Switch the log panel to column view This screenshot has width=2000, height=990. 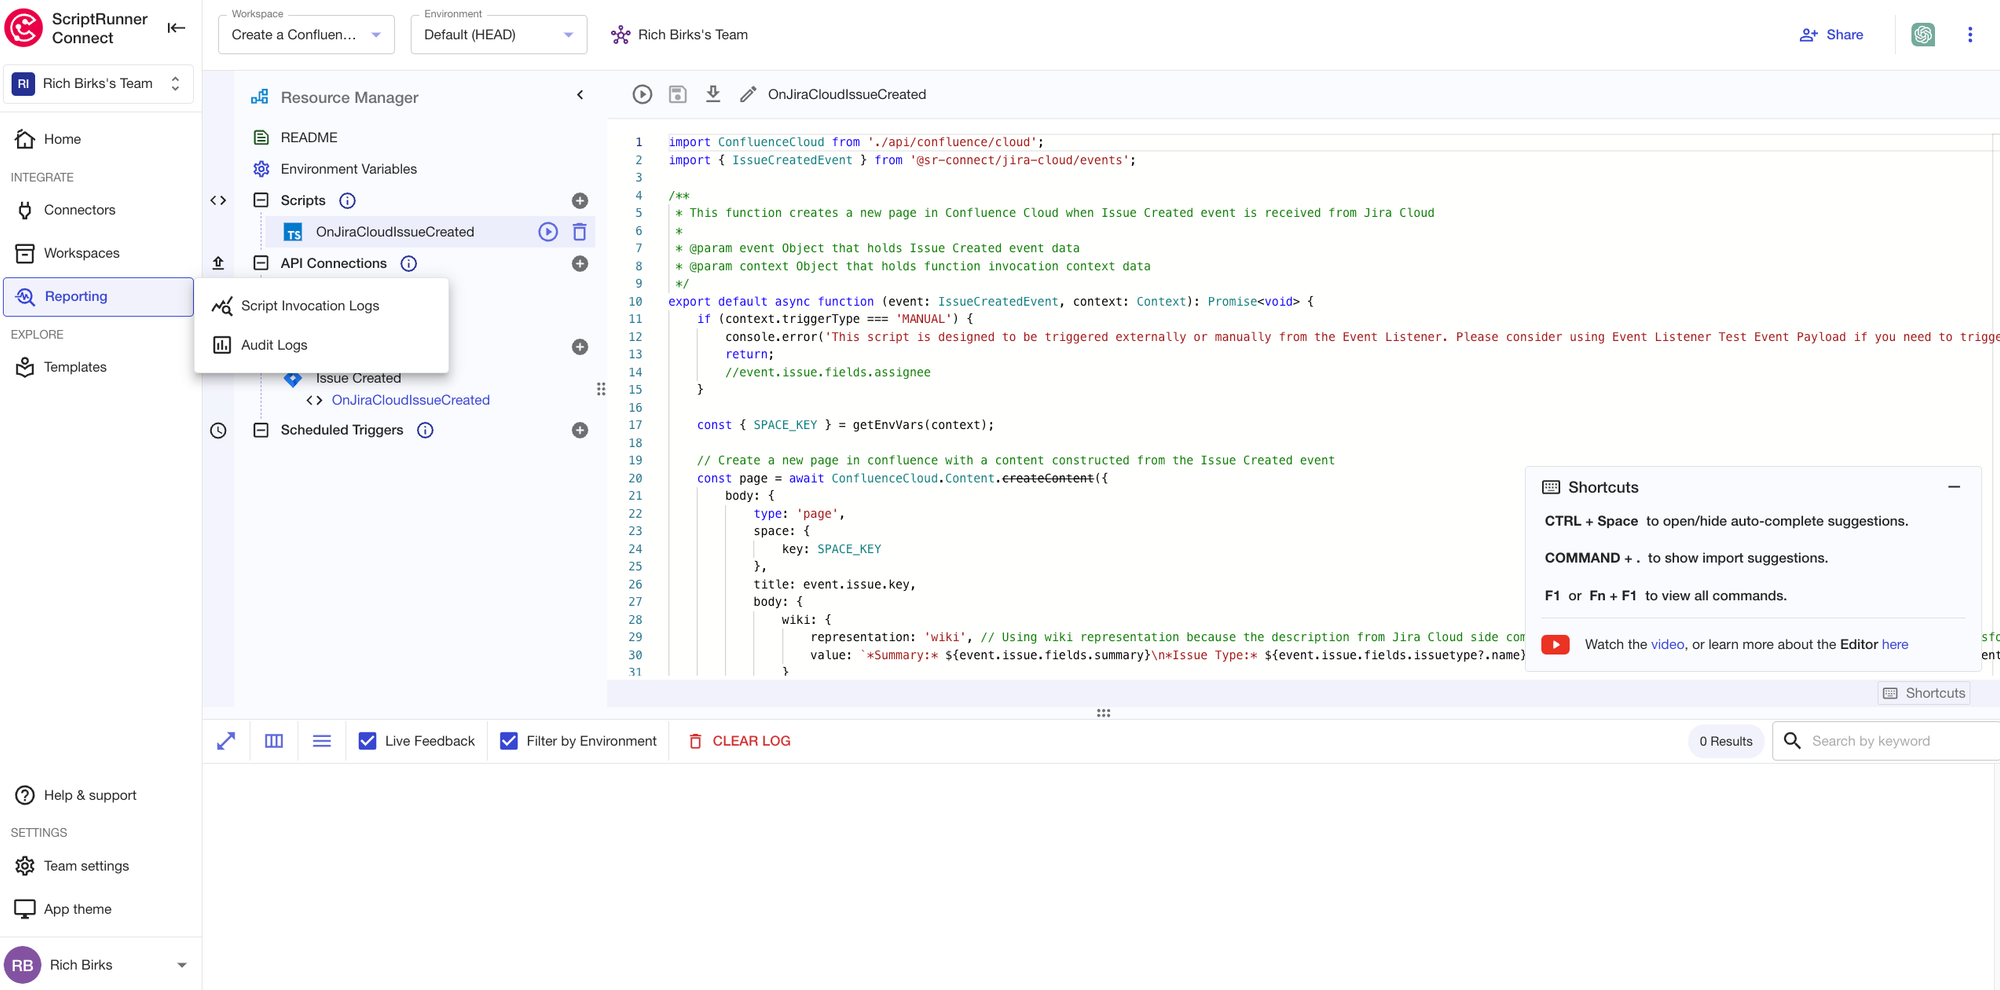[x=274, y=741]
